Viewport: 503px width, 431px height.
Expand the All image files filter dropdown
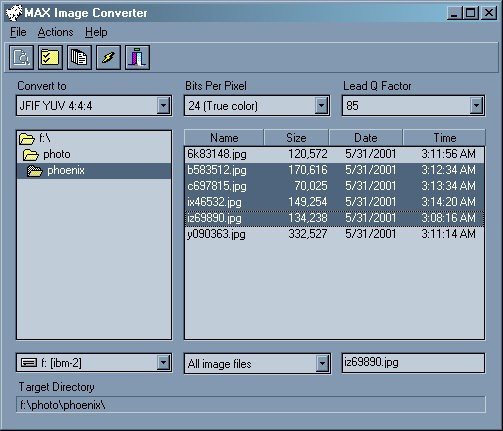coord(322,363)
